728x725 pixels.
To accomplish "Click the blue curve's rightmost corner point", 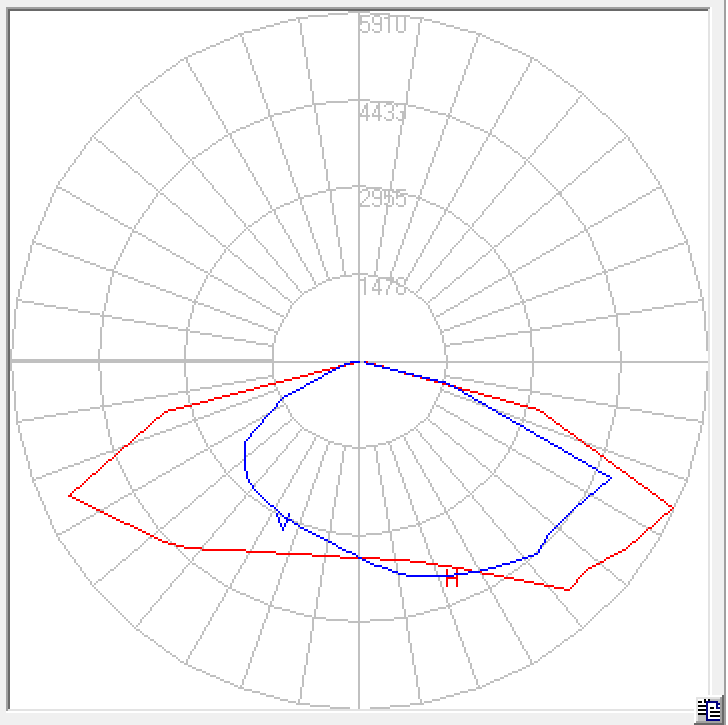I will pos(611,476).
